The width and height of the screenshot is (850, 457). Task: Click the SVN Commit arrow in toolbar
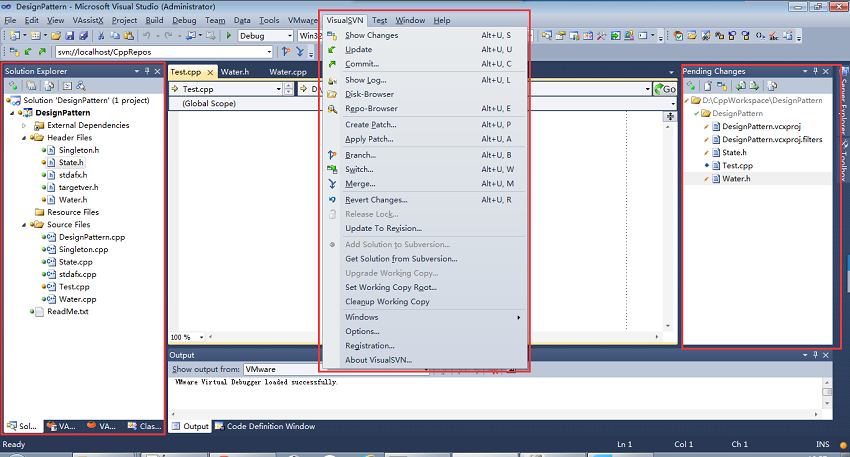click(x=42, y=52)
